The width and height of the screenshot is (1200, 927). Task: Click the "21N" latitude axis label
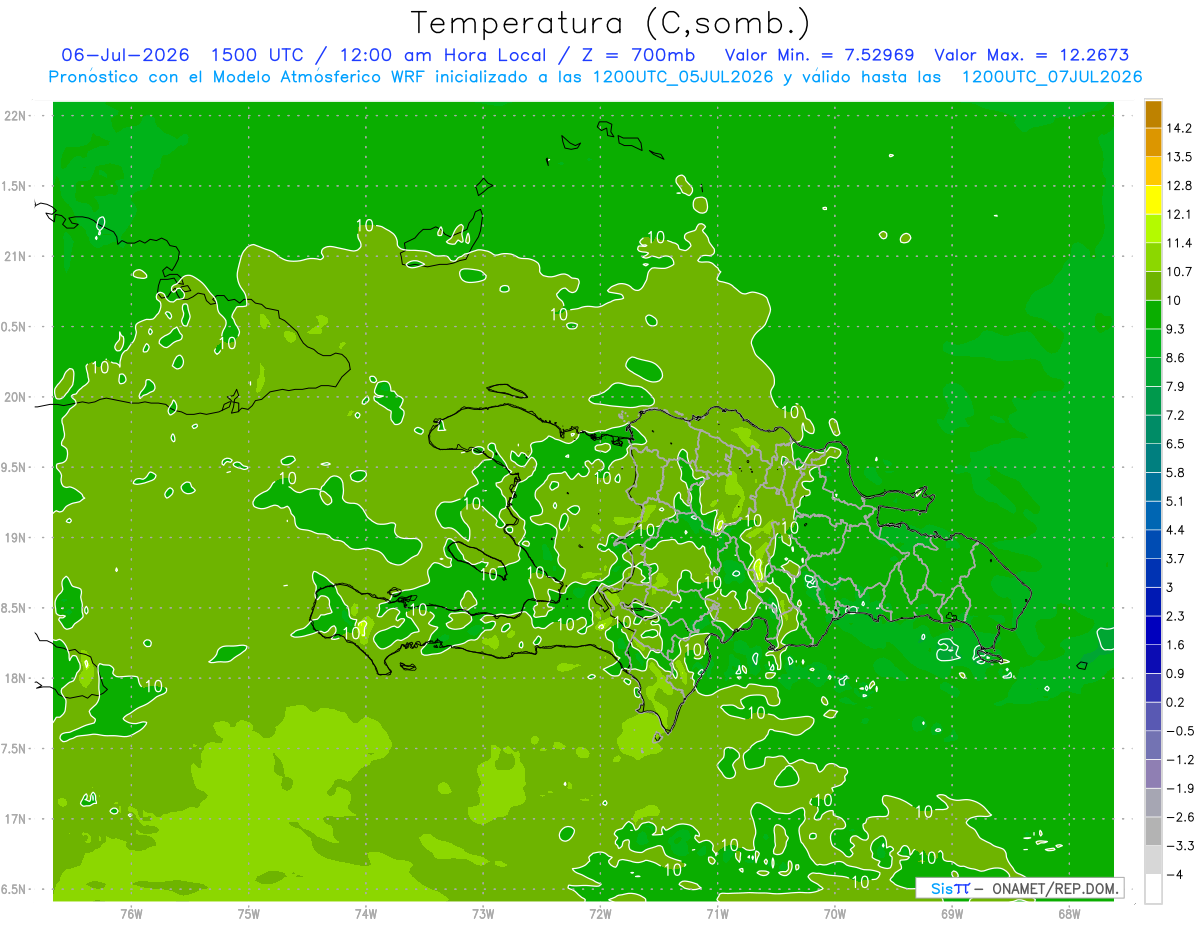click(14, 256)
